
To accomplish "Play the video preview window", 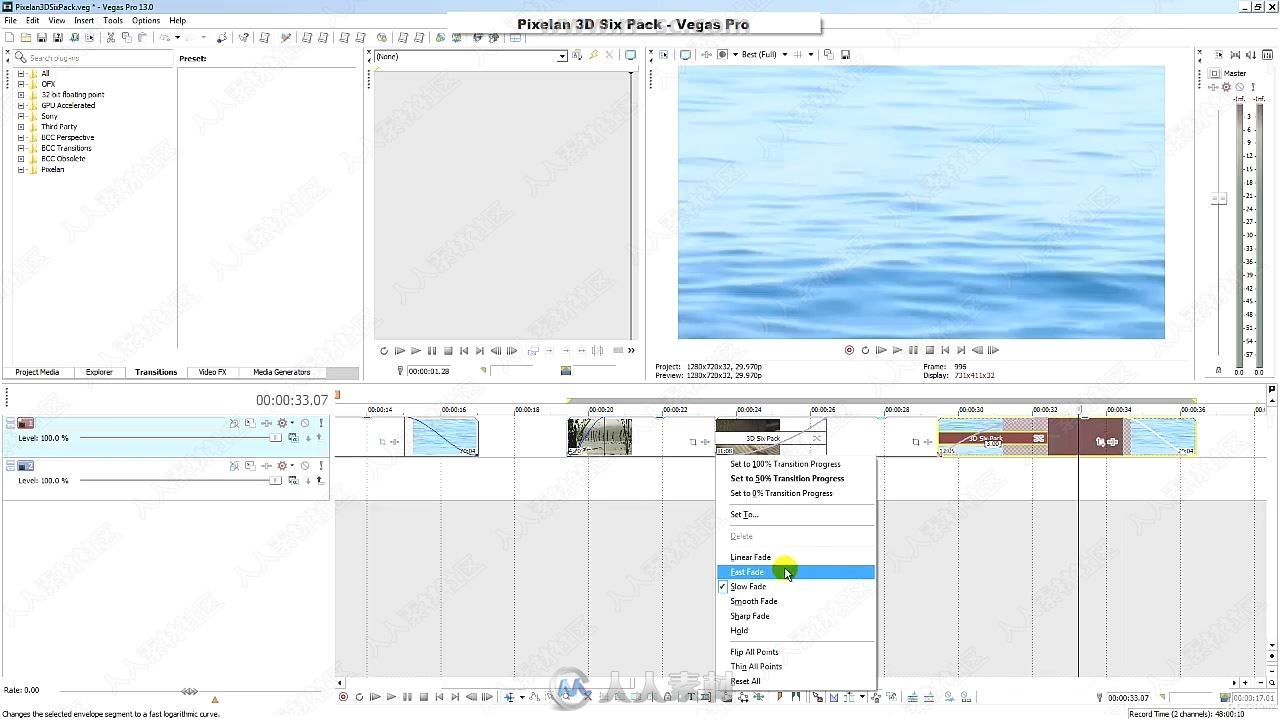I will click(897, 350).
